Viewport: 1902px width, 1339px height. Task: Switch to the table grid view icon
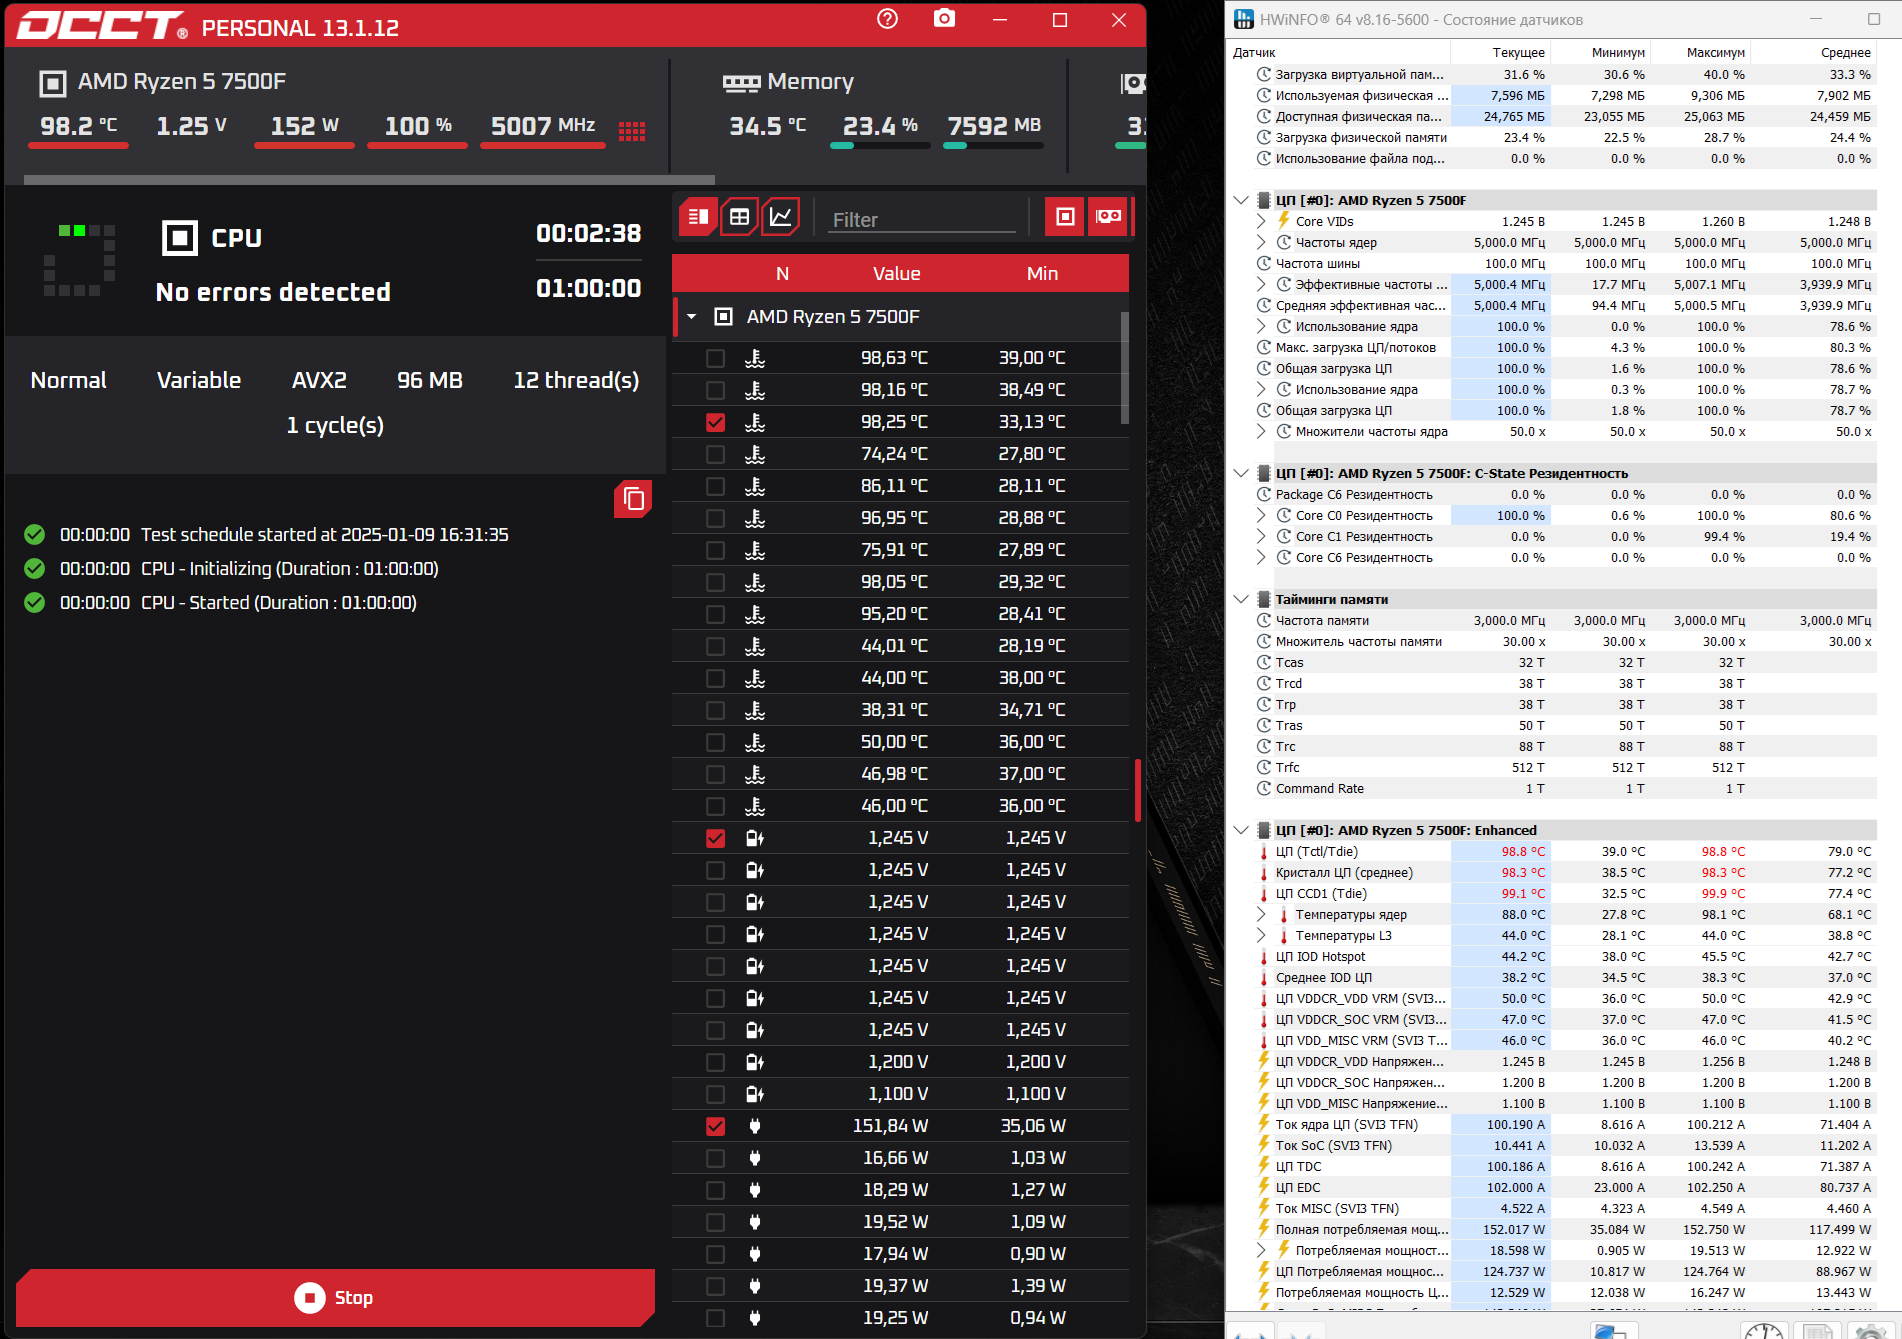(739, 216)
